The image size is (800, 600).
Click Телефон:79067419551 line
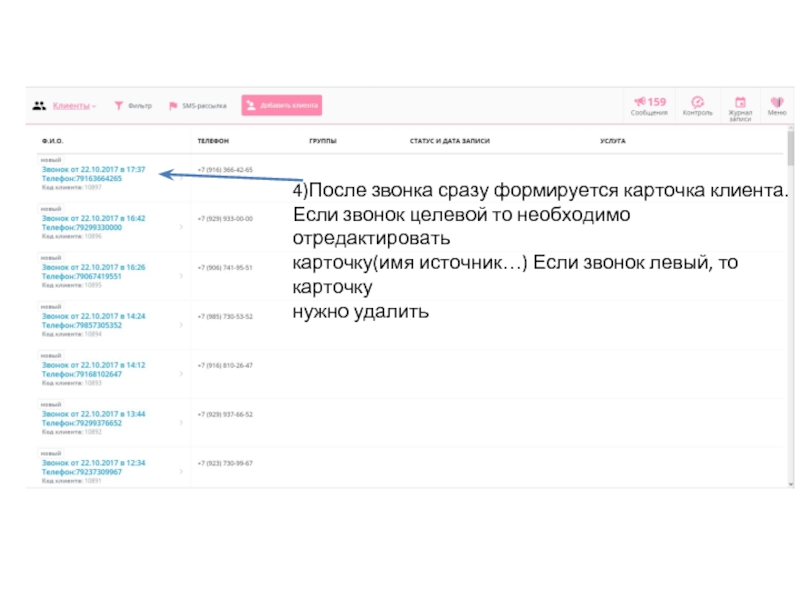point(82,277)
